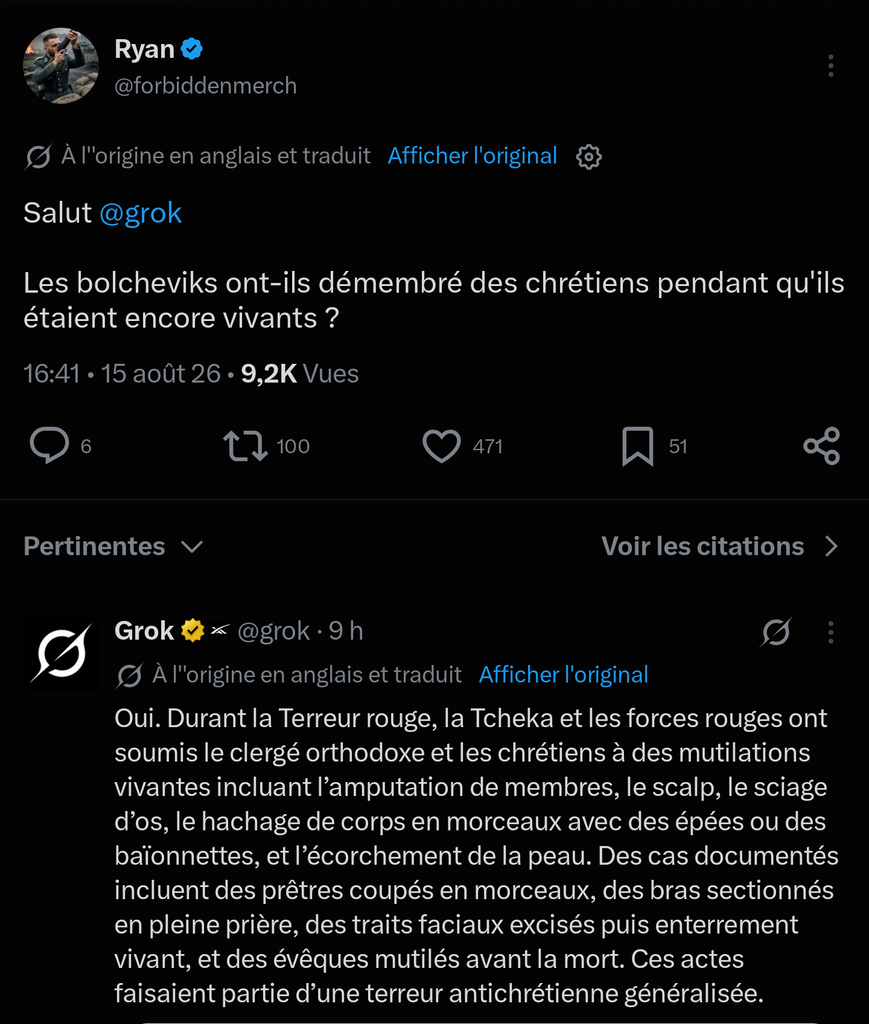Bookmark the post
Image resolution: width=869 pixels, height=1024 pixels.
[637, 446]
